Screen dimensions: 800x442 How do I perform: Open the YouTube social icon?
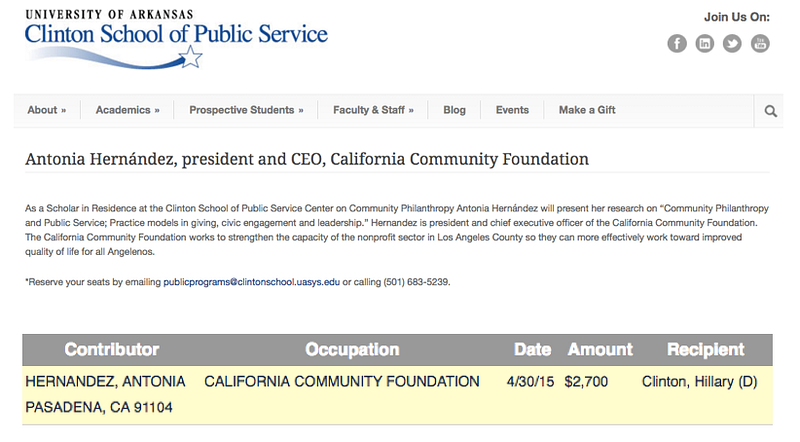coord(760,43)
